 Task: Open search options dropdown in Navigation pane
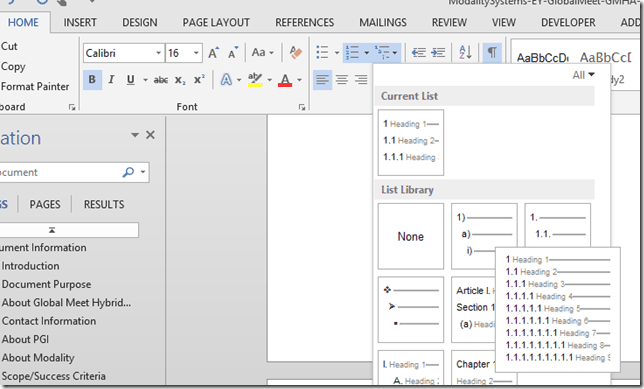click(x=143, y=172)
